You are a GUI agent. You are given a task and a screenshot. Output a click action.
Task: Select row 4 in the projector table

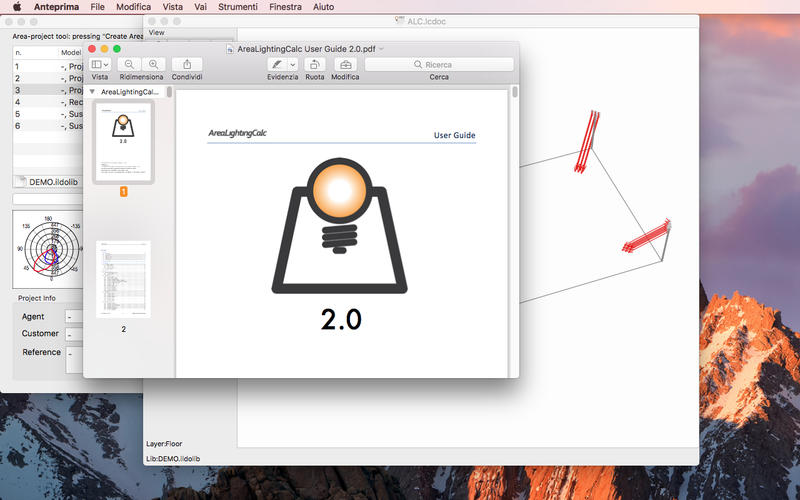point(48,102)
